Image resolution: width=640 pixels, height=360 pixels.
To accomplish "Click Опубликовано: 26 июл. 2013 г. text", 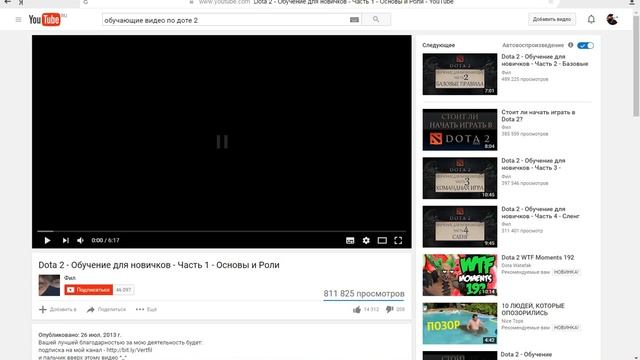I will pos(80,335).
